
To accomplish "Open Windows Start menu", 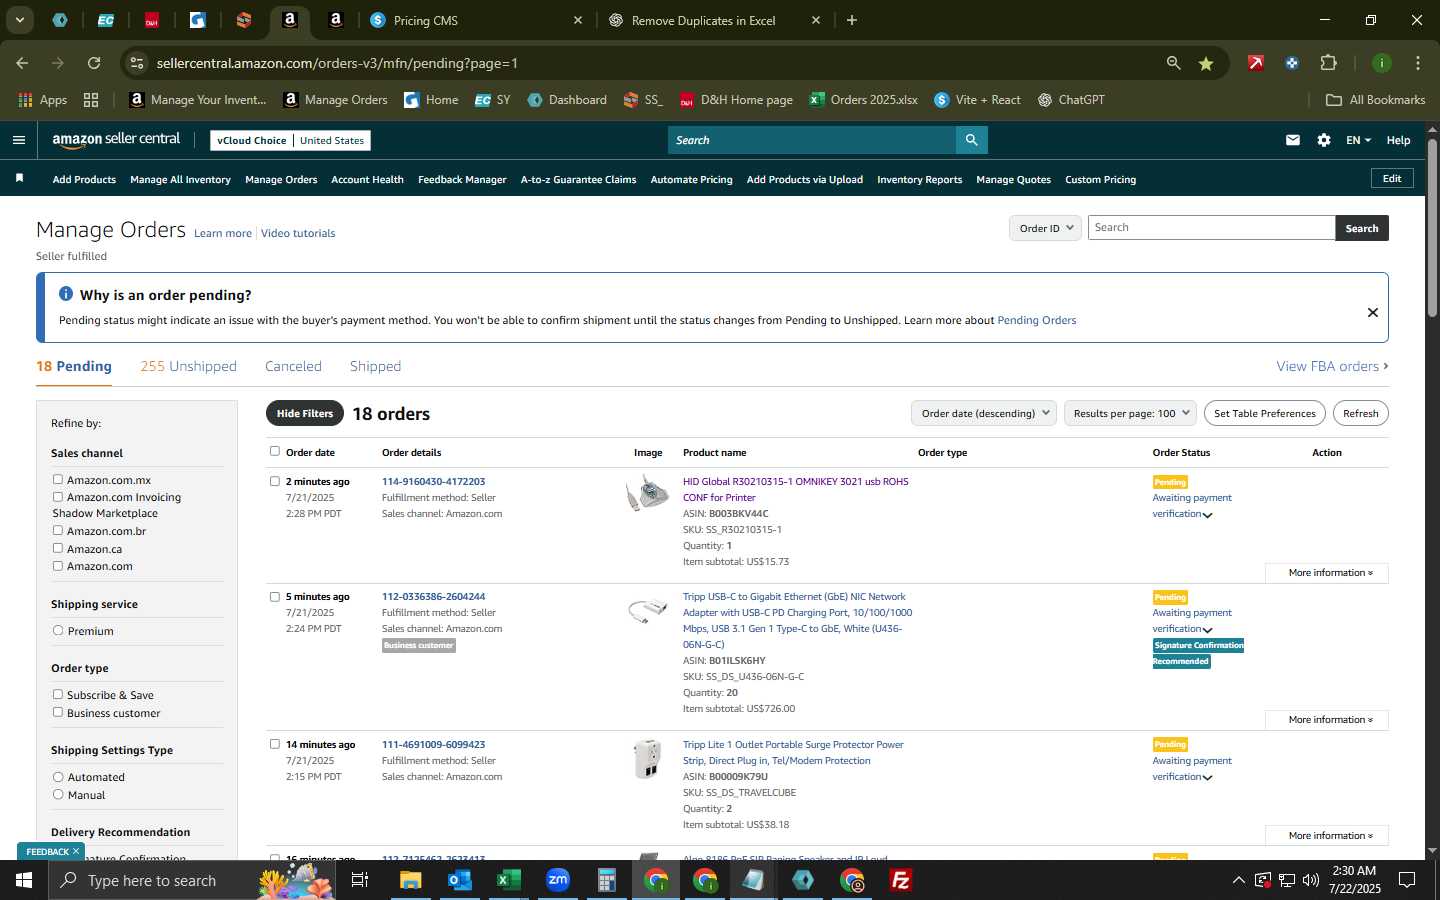I will point(24,880).
